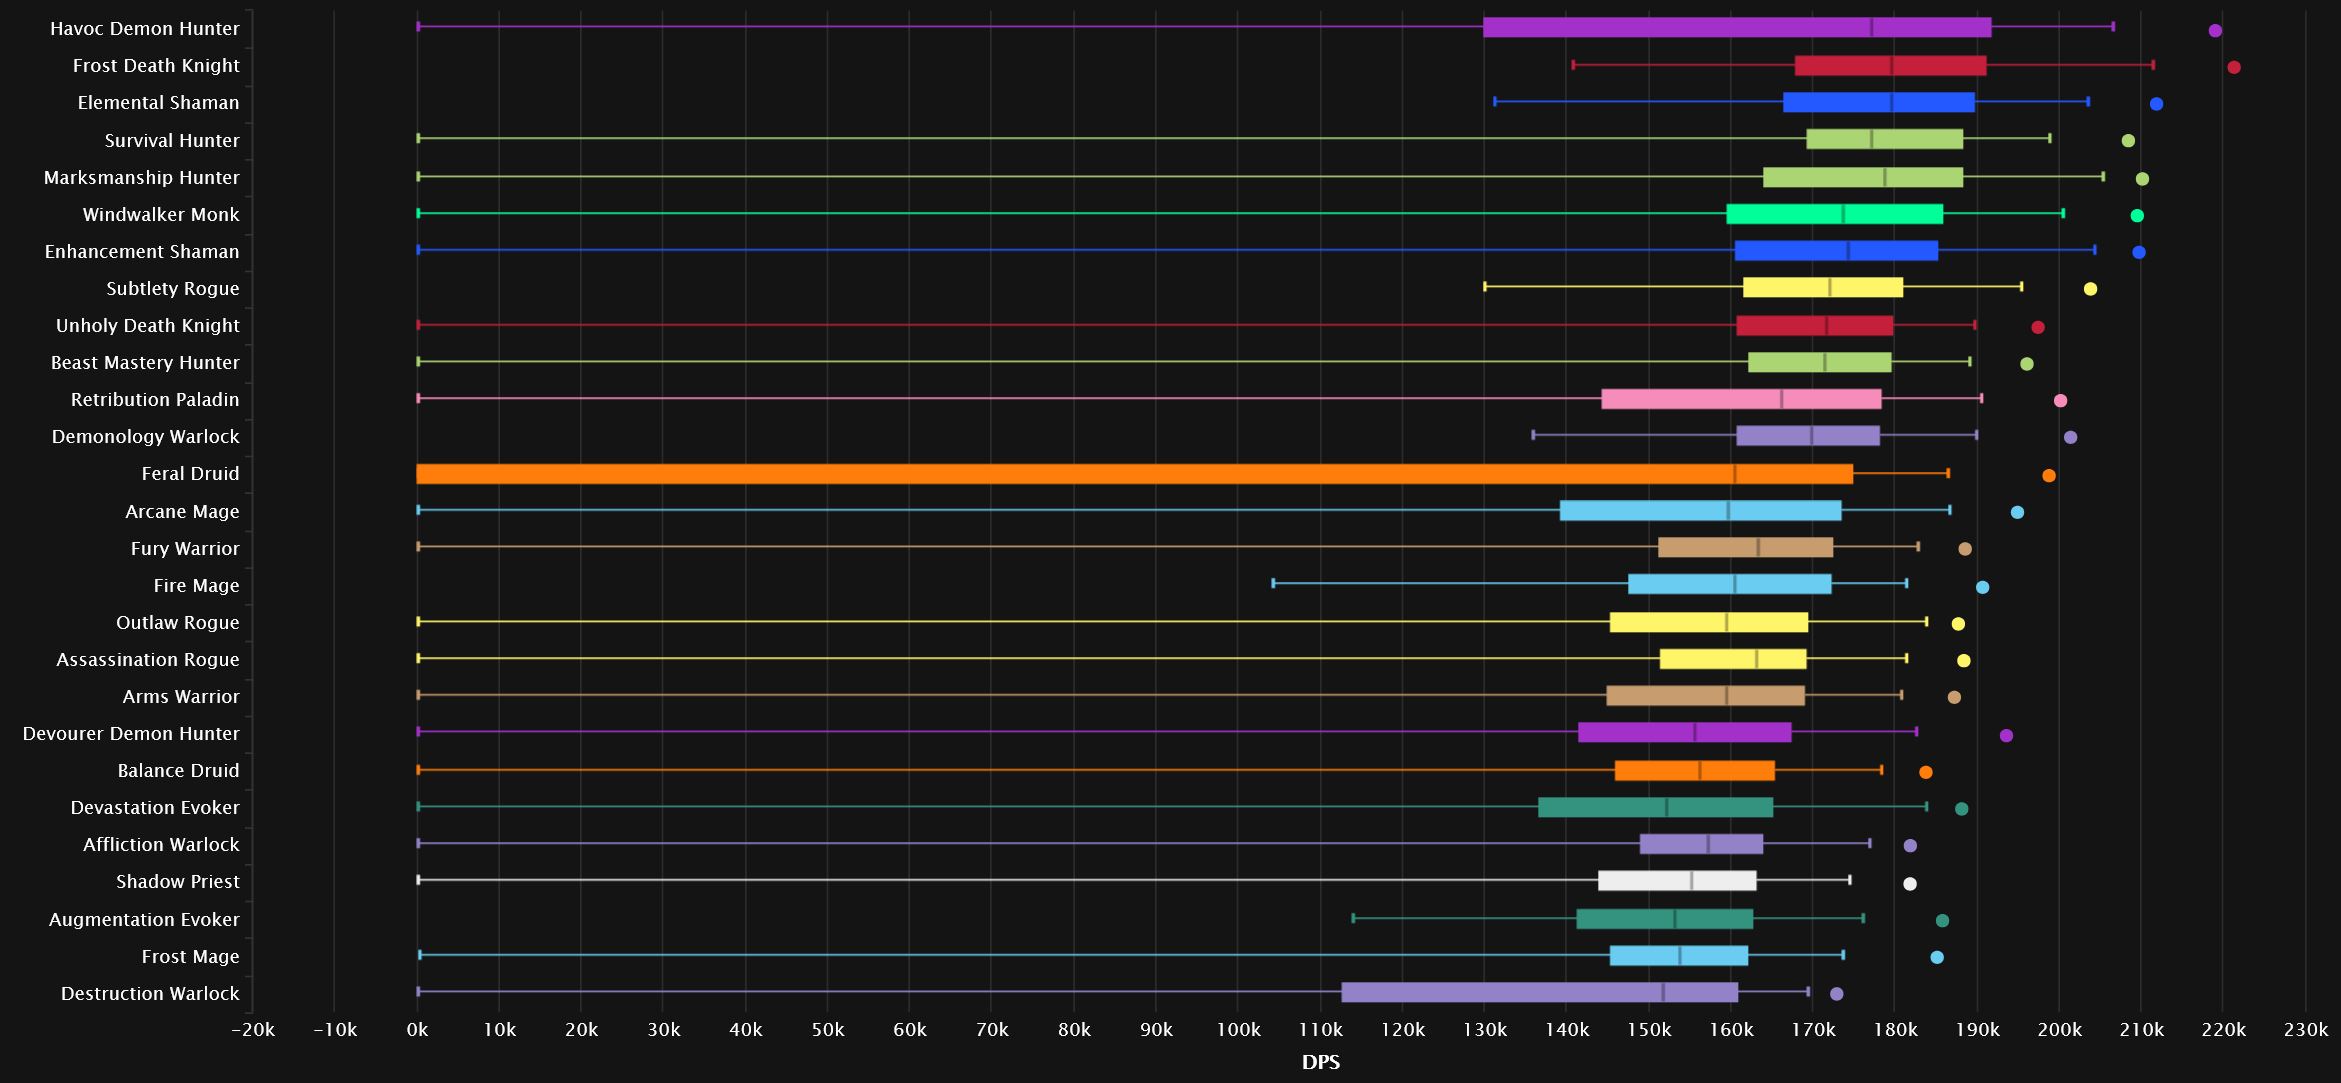Select the Frost Mage outlier dot
The width and height of the screenshot is (2341, 1083).
pyautogui.click(x=1937, y=958)
